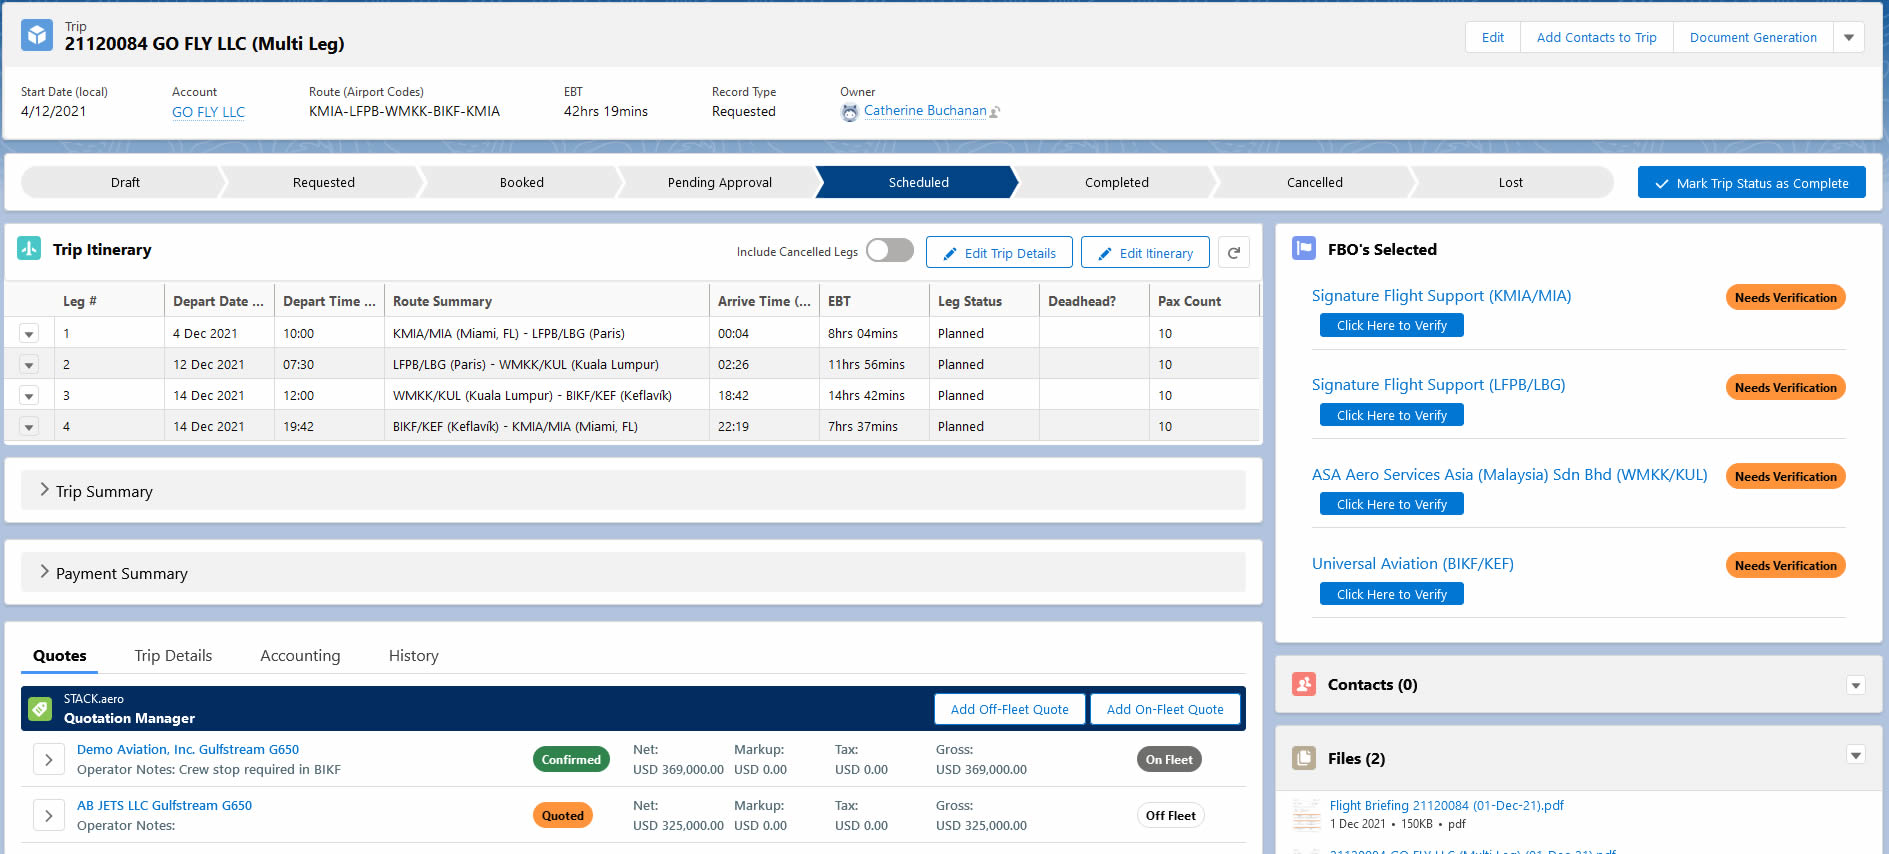Open owner Catherine Buchanan's profile
This screenshot has height=854, width=1889.
tap(925, 111)
